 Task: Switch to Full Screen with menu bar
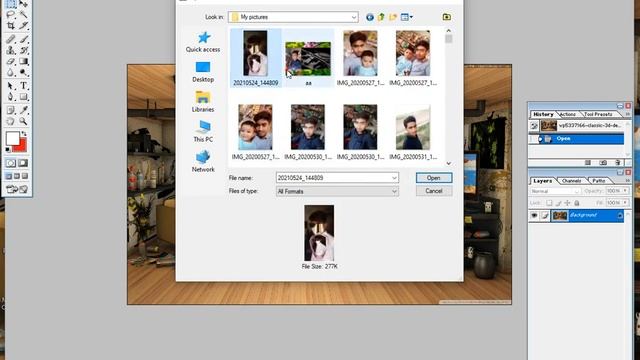click(x=17, y=176)
